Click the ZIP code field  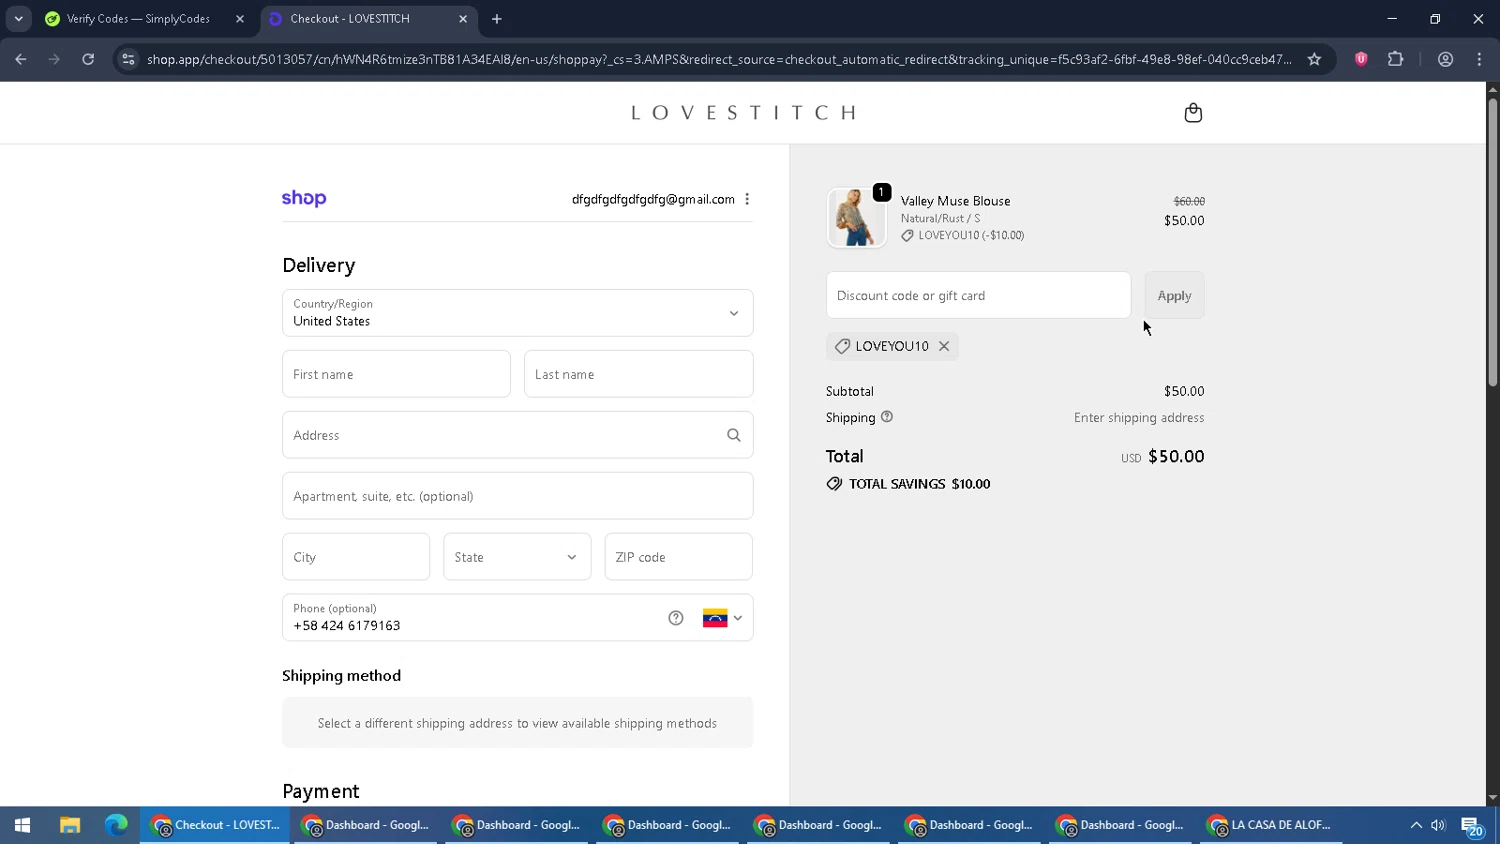(x=678, y=557)
